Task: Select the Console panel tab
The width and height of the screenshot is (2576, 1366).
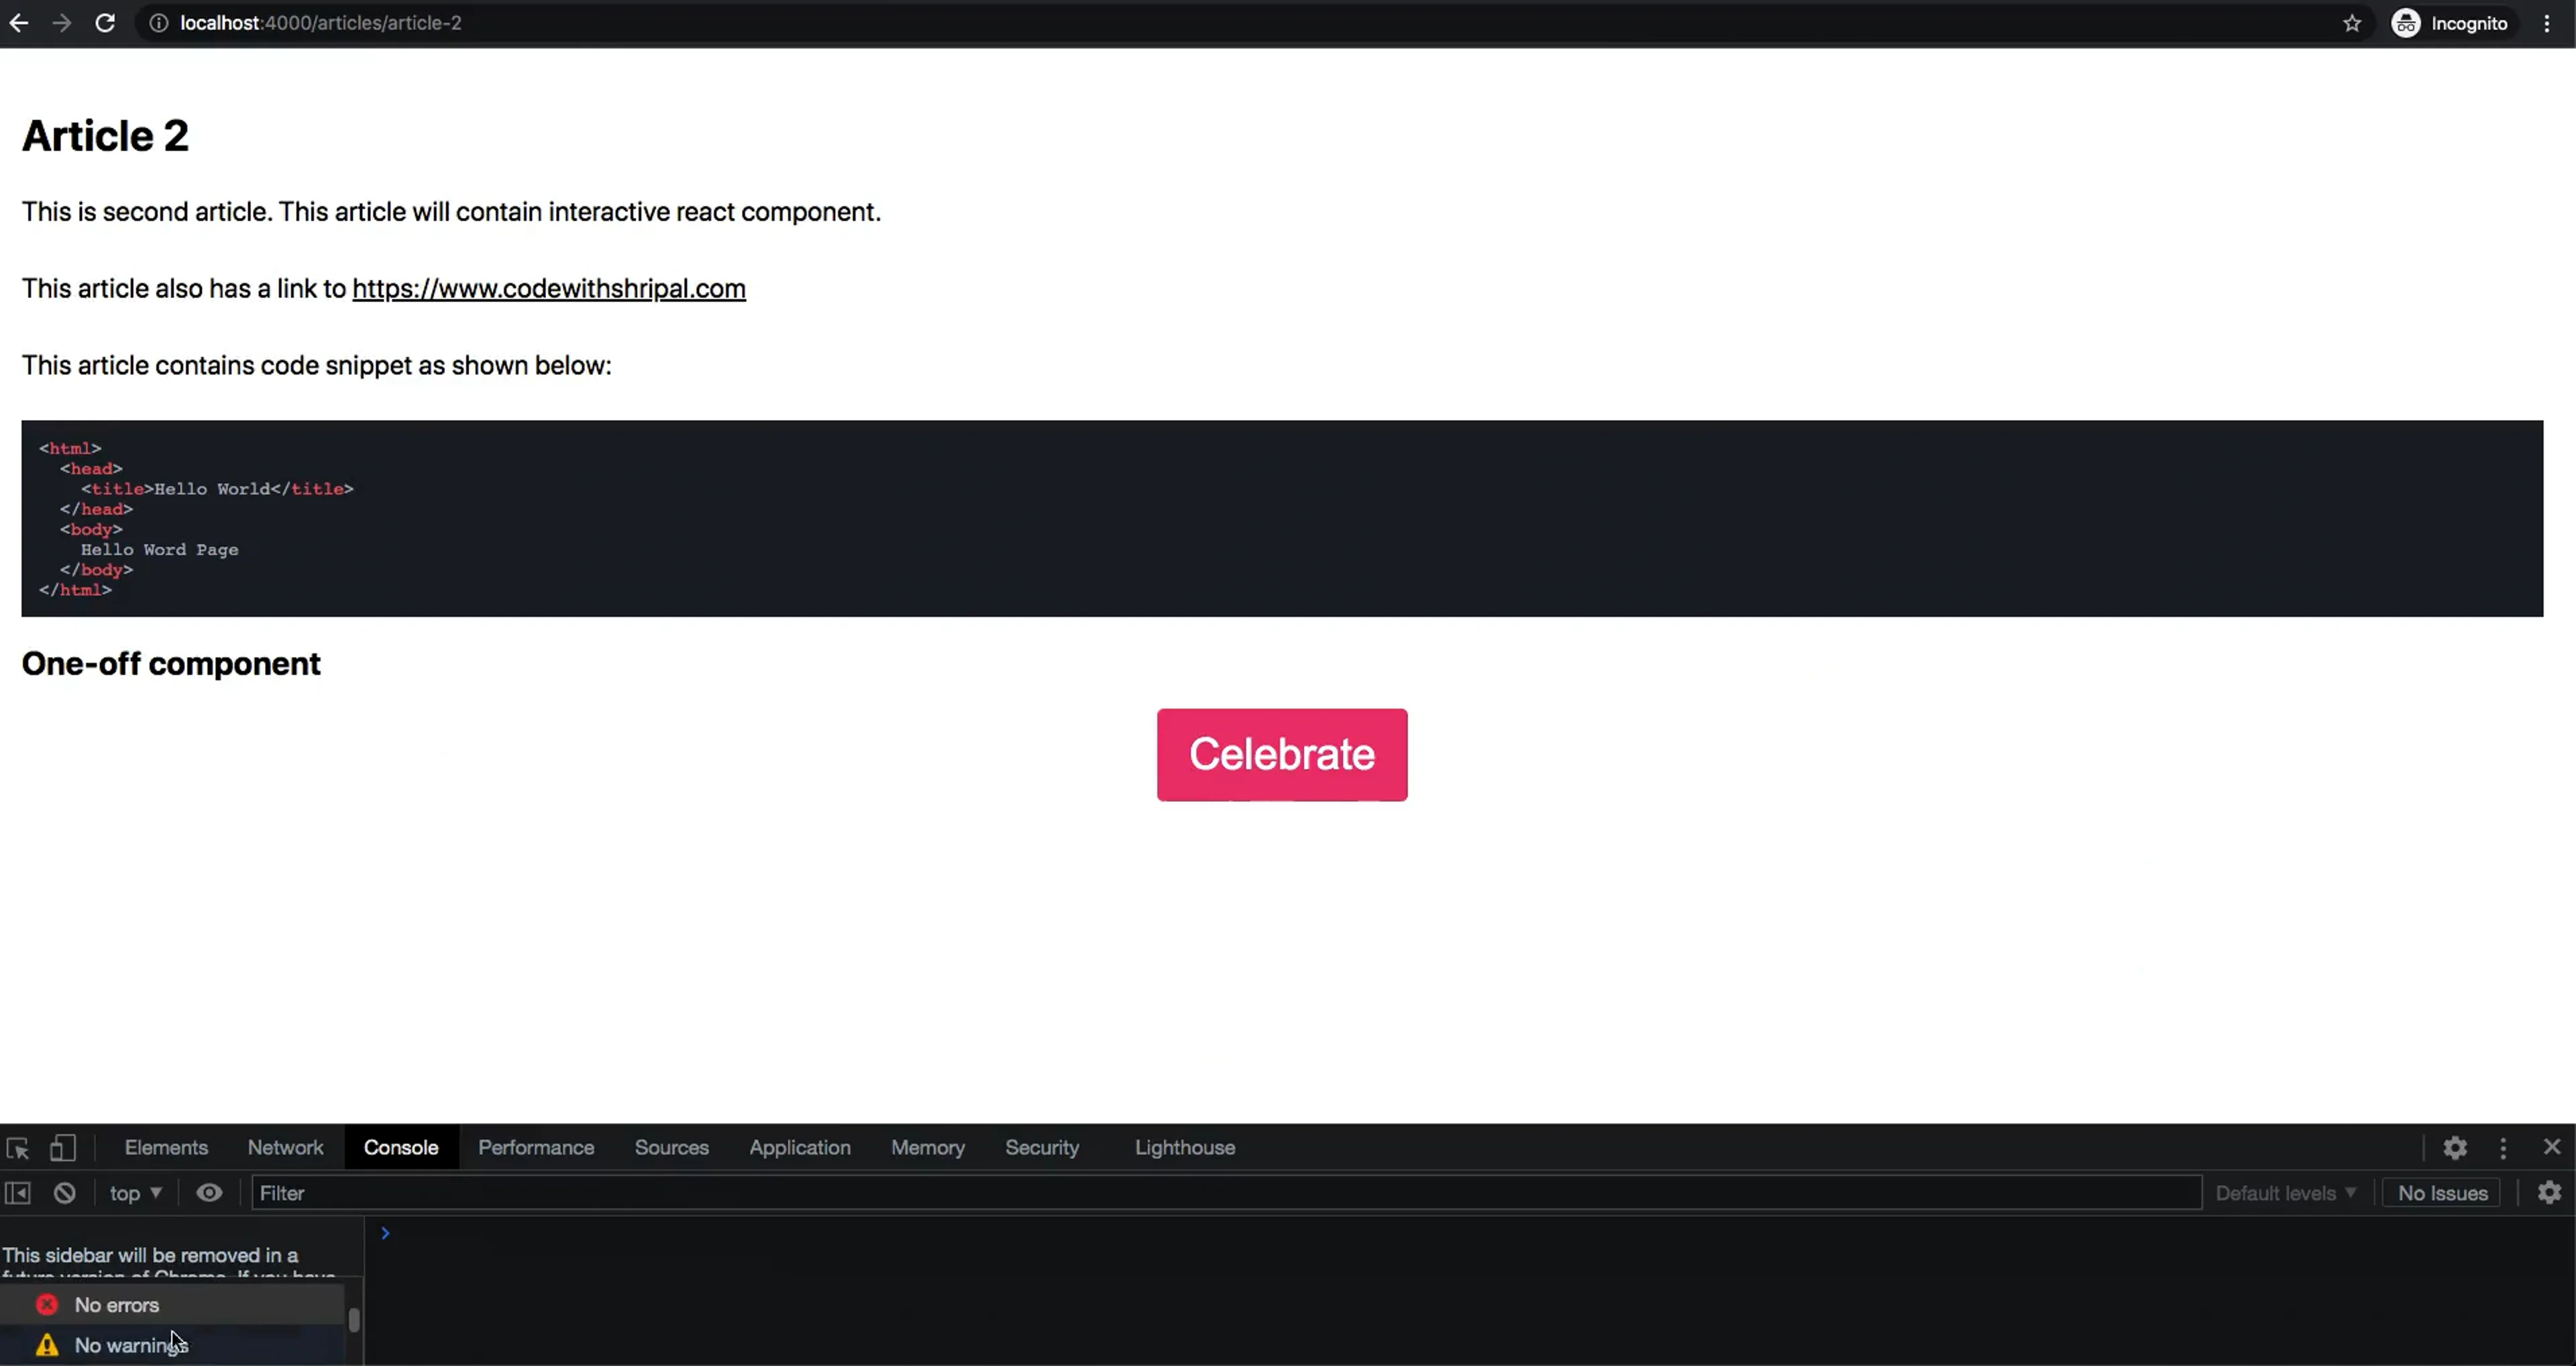Action: pos(400,1147)
